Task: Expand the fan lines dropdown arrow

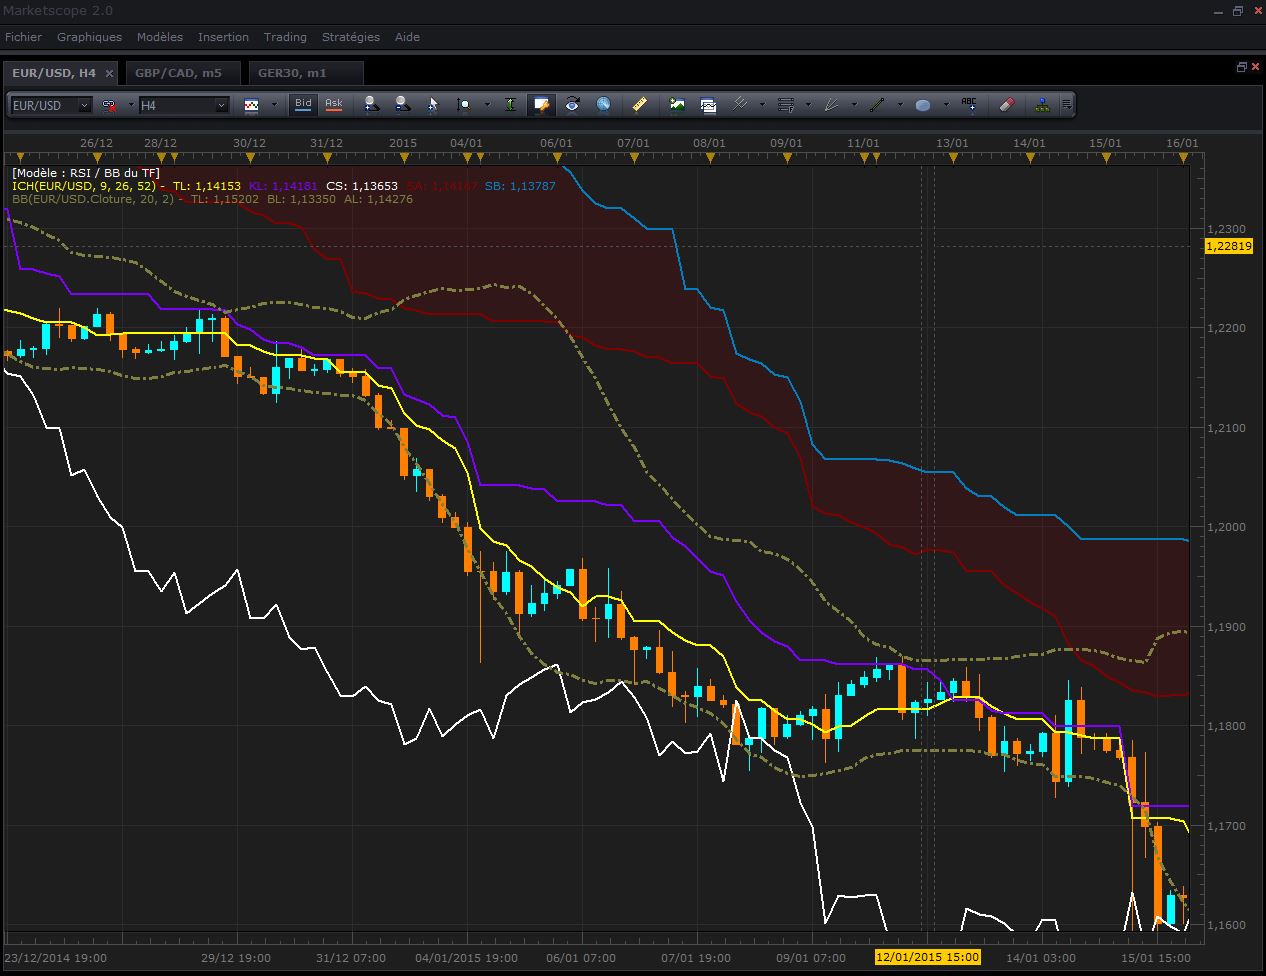Action: pyautogui.click(x=854, y=104)
